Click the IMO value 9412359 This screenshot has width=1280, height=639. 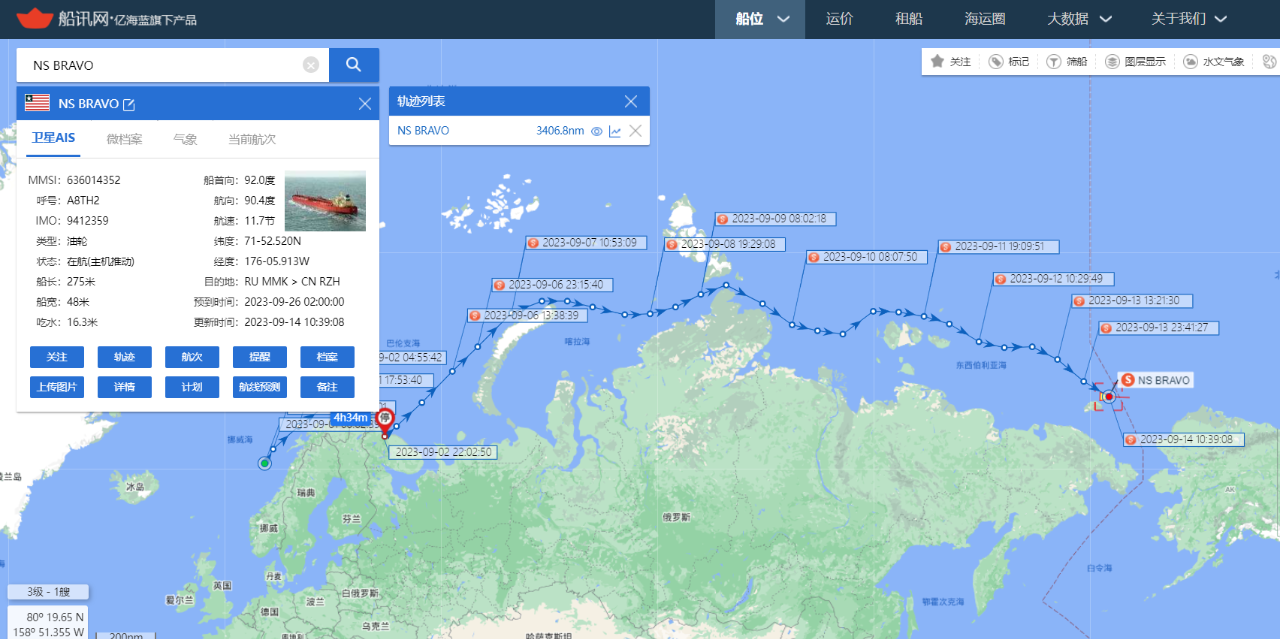coord(88,221)
